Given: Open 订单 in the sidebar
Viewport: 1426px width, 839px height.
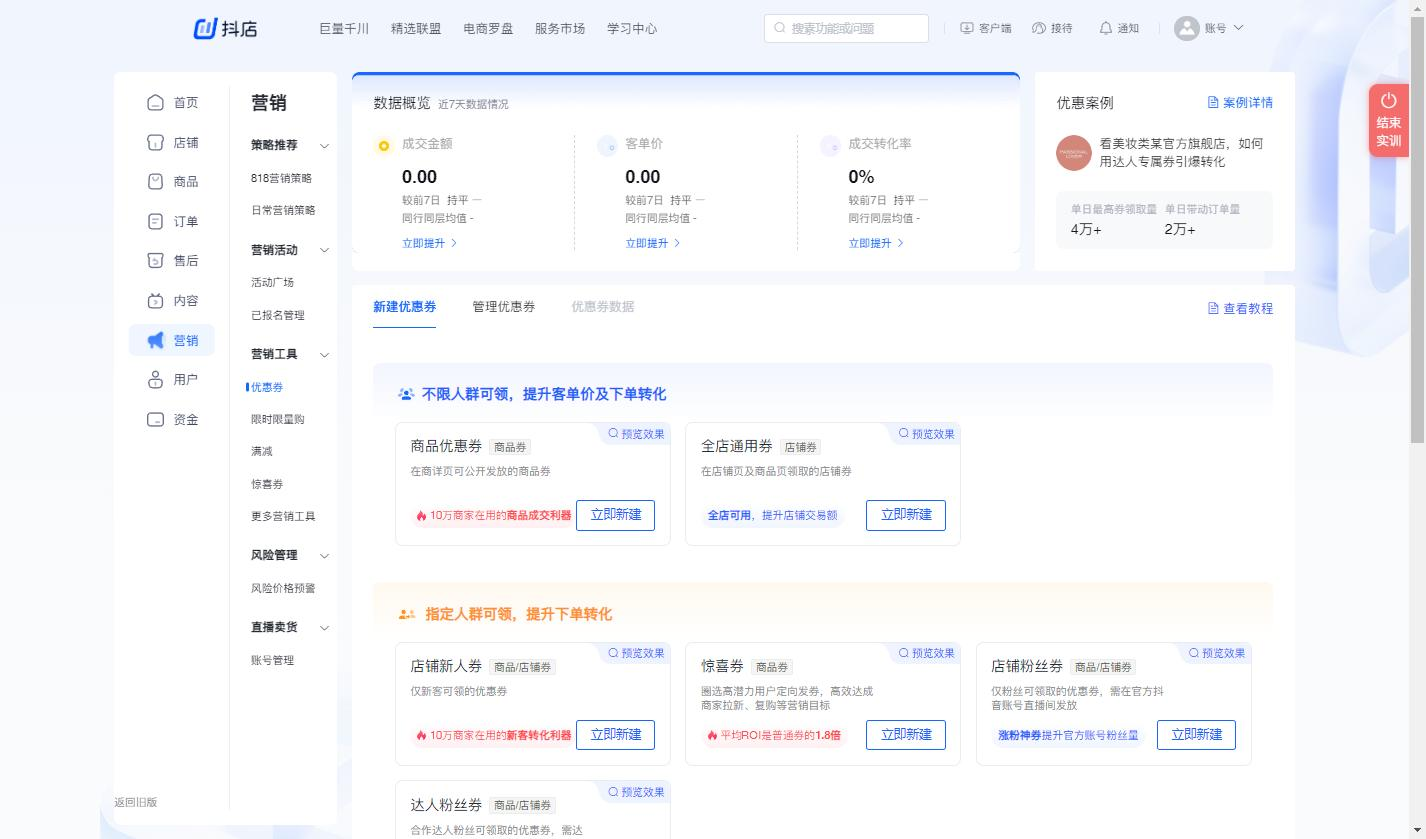Looking at the screenshot, I should [172, 221].
